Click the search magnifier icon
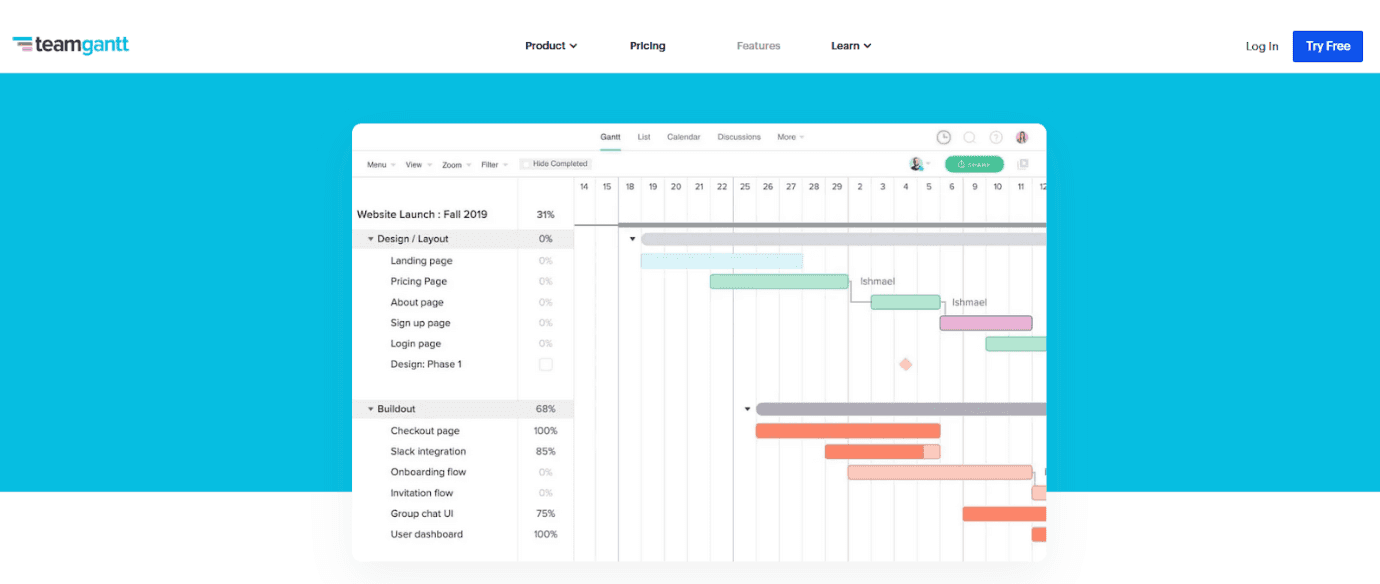1380x584 pixels. click(x=970, y=137)
